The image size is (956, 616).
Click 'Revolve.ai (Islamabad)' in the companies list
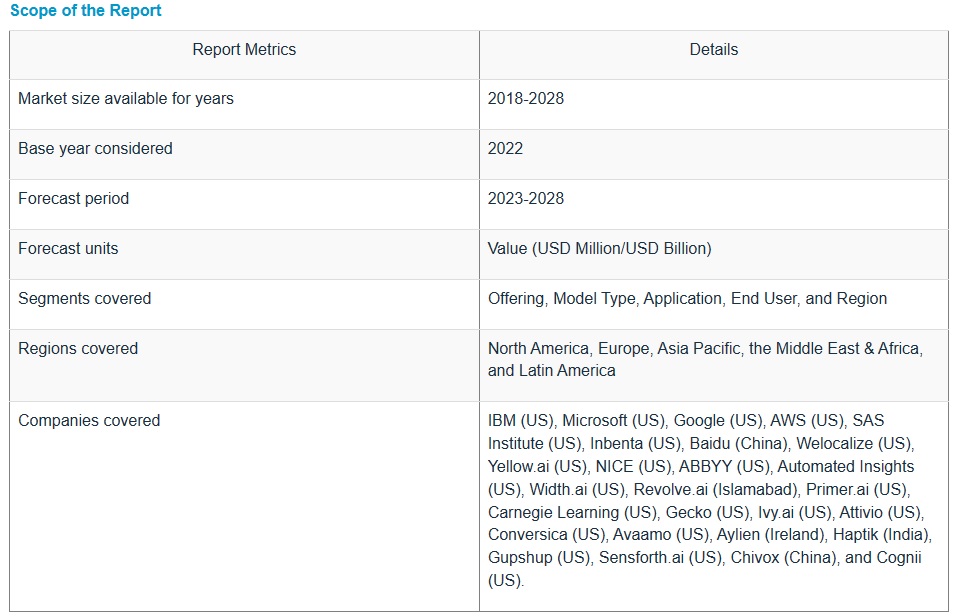coord(717,489)
